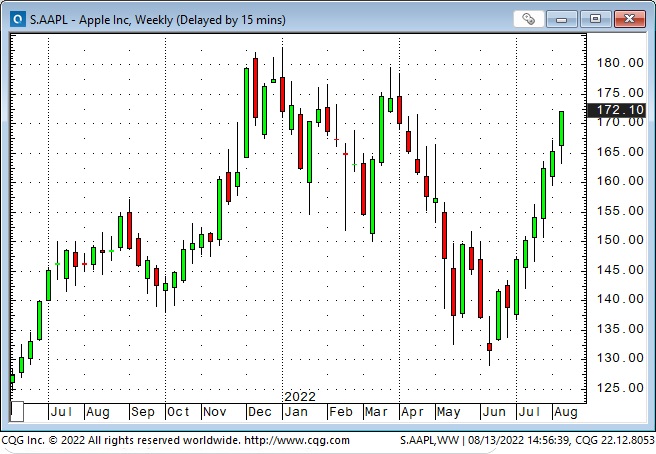This screenshot has width=656, height=454.
Task: Click the May label on the time axis
Action: (x=448, y=412)
